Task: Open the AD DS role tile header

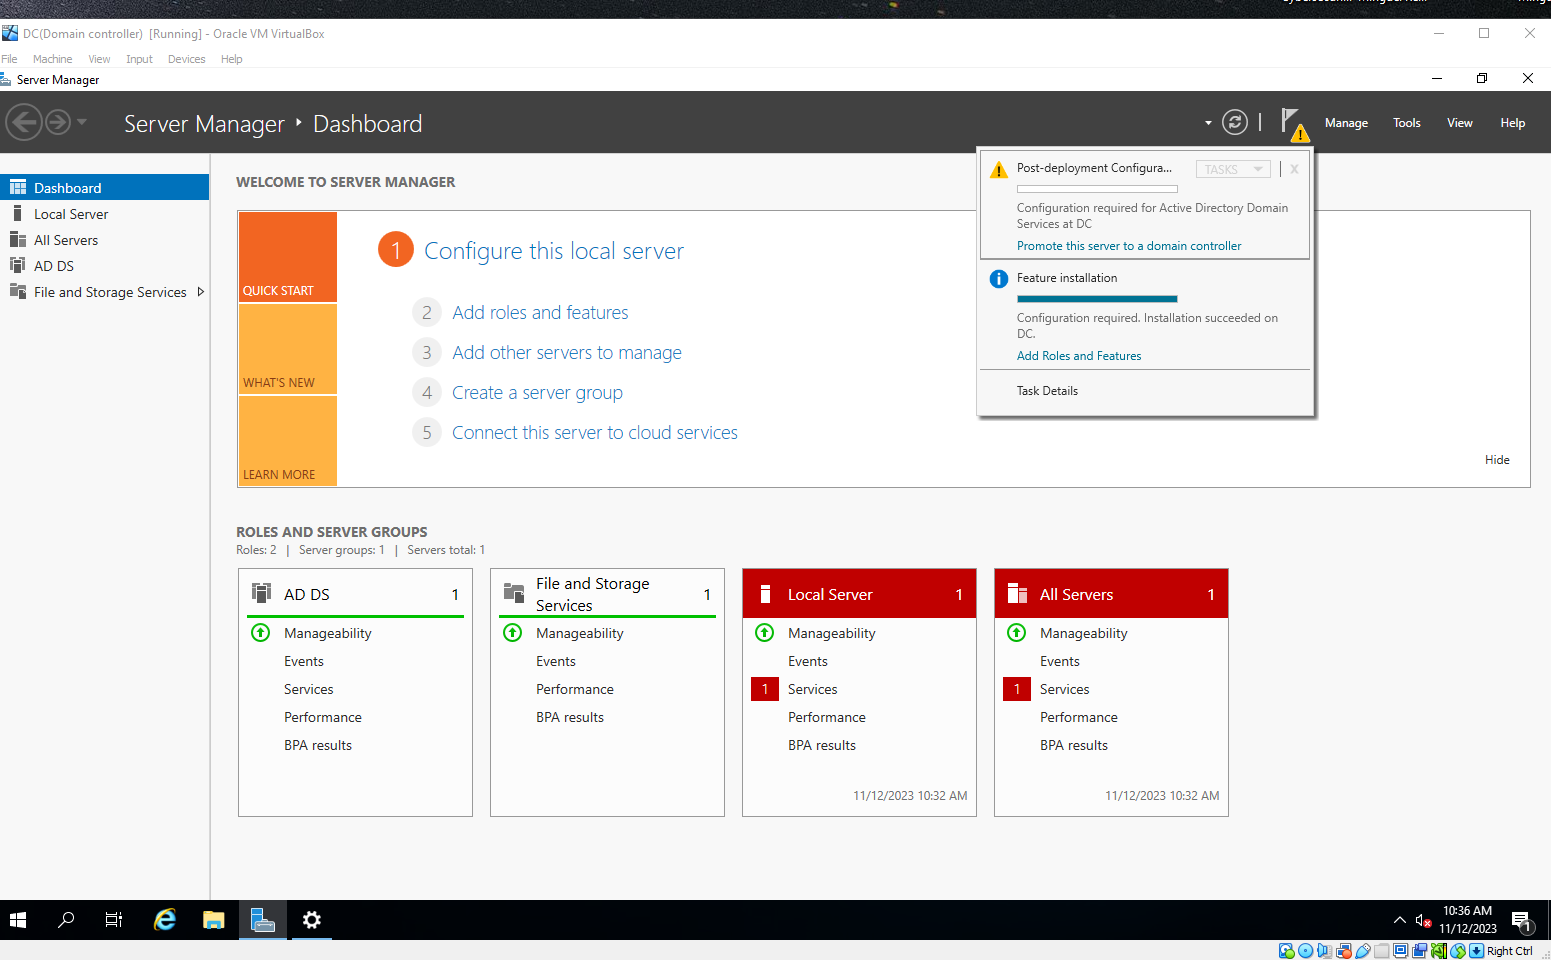Action: [355, 594]
